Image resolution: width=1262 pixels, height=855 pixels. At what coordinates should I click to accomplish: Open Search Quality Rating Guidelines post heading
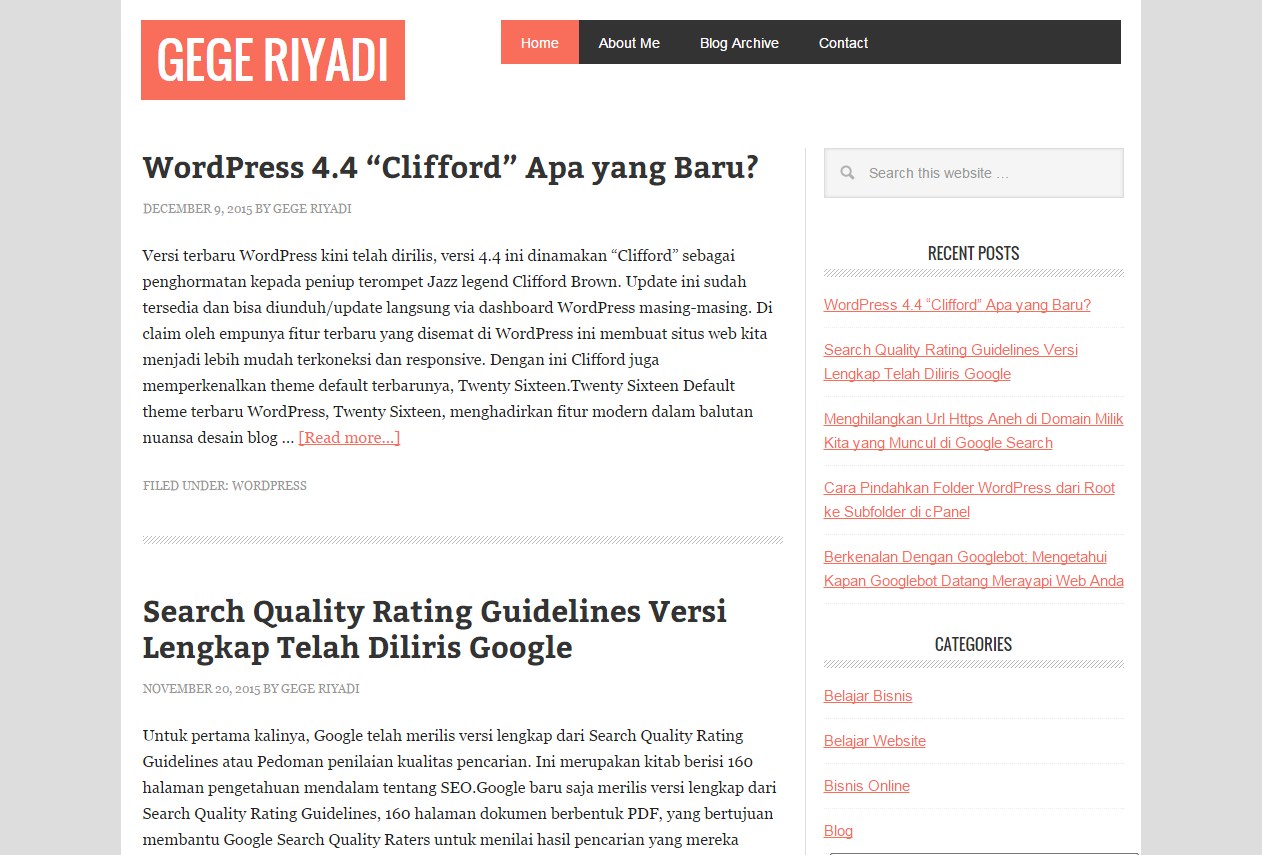click(x=435, y=629)
